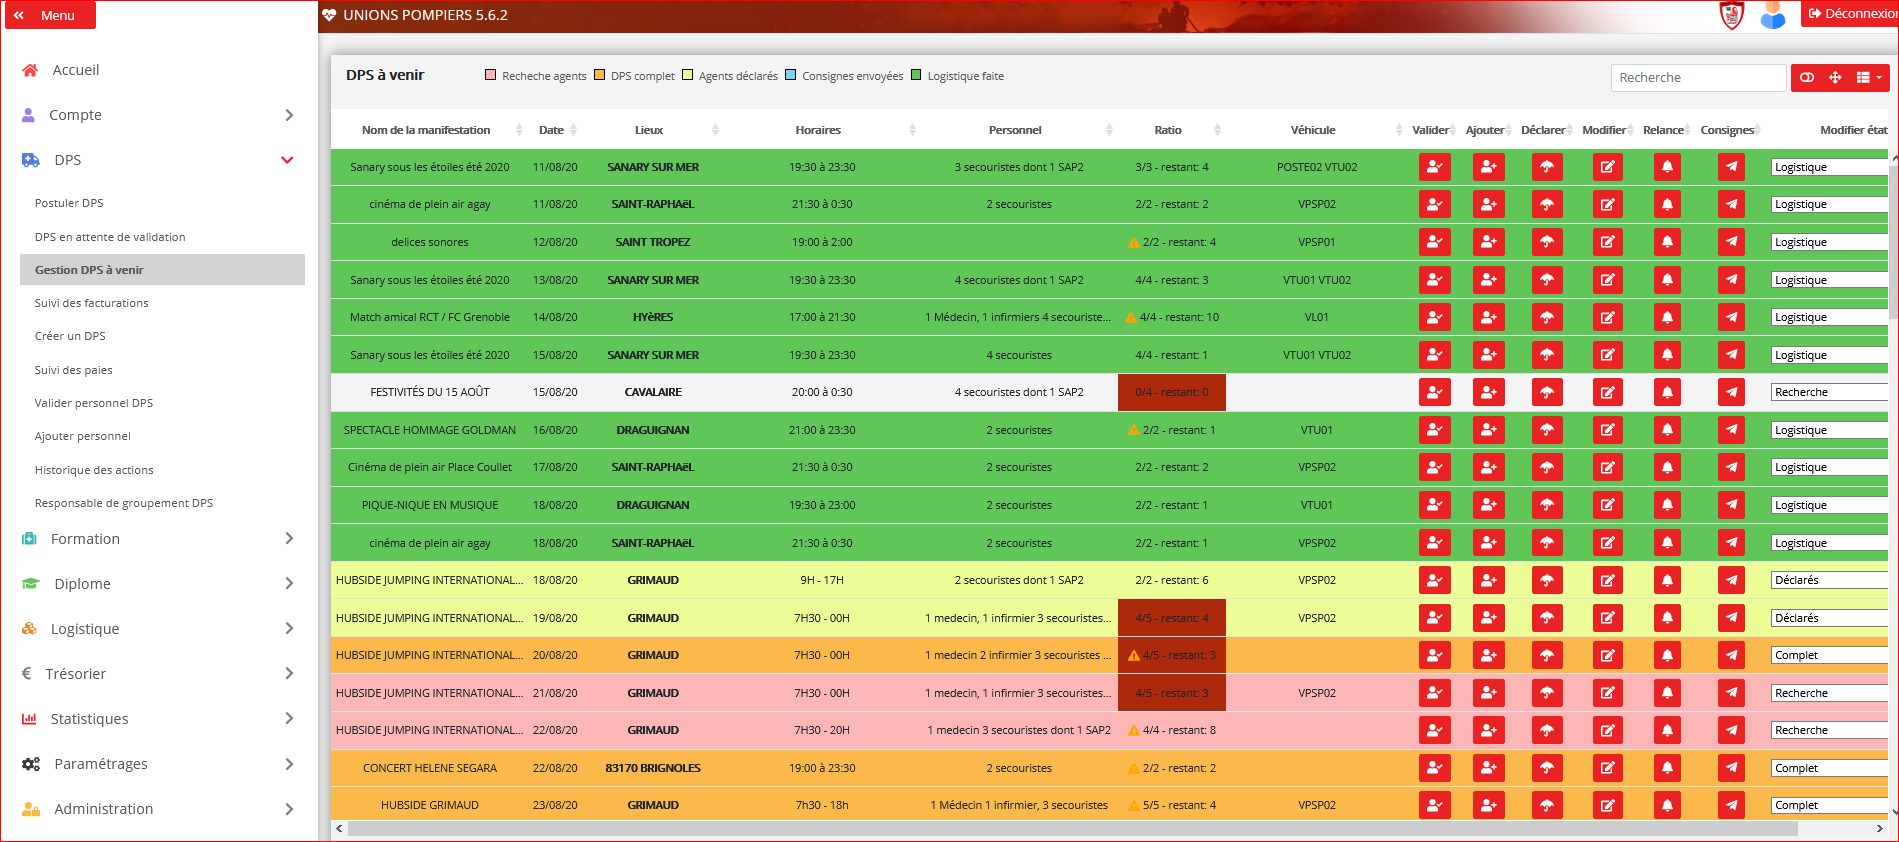Click the firefighter union crest logo
The height and width of the screenshot is (842, 1899).
1732,15
